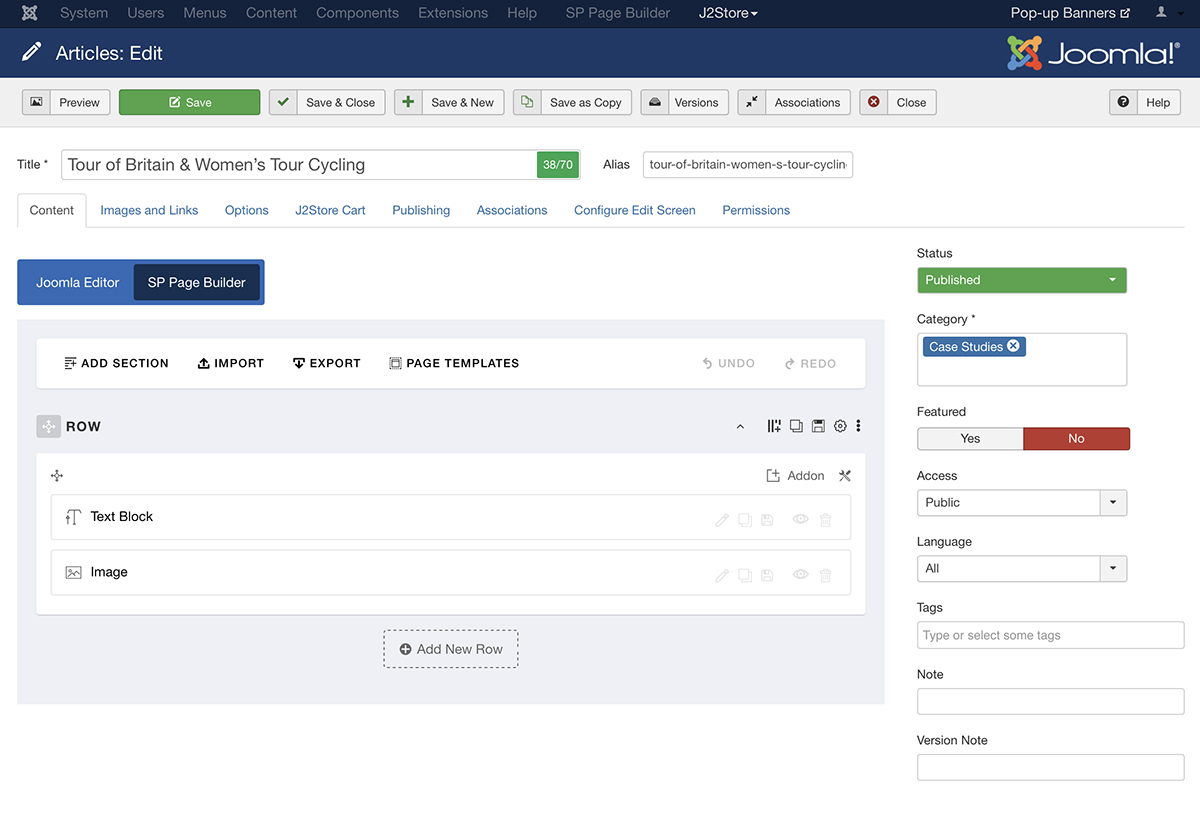Open the Status Published dropdown
Image resolution: width=1200 pixels, height=828 pixels.
coord(1021,281)
